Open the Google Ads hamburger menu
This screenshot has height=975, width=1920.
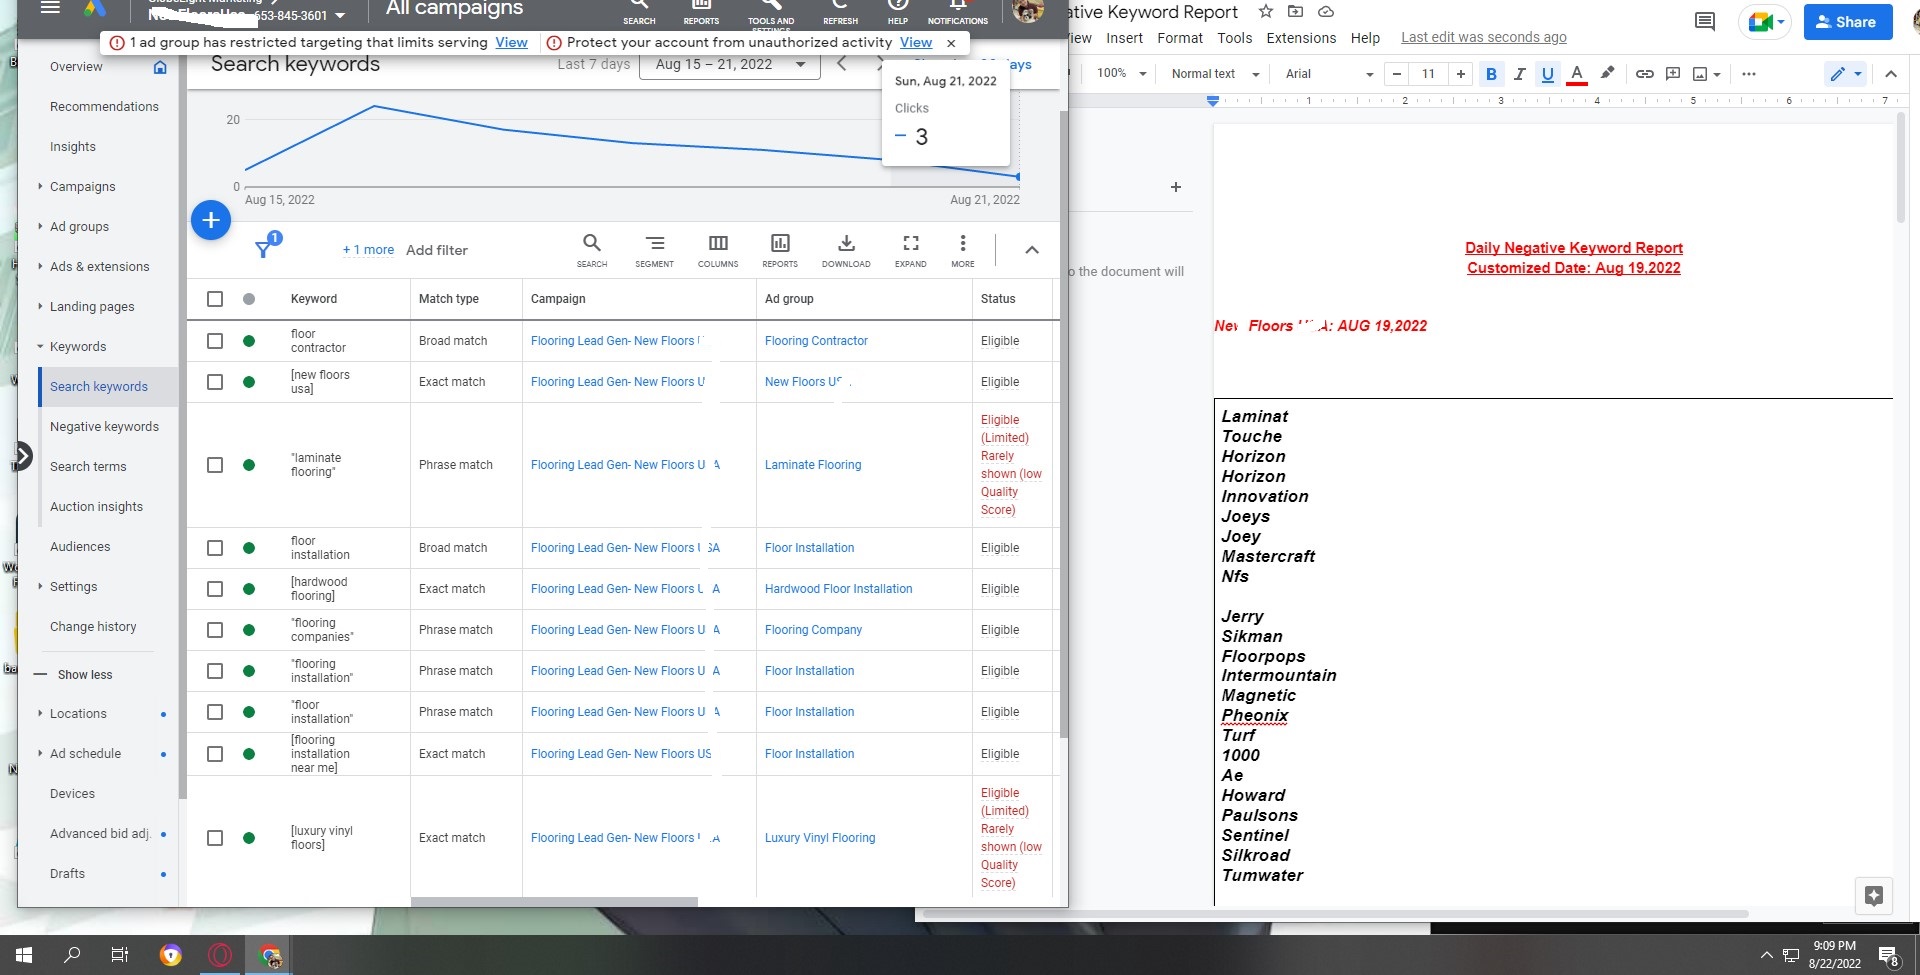pos(50,7)
